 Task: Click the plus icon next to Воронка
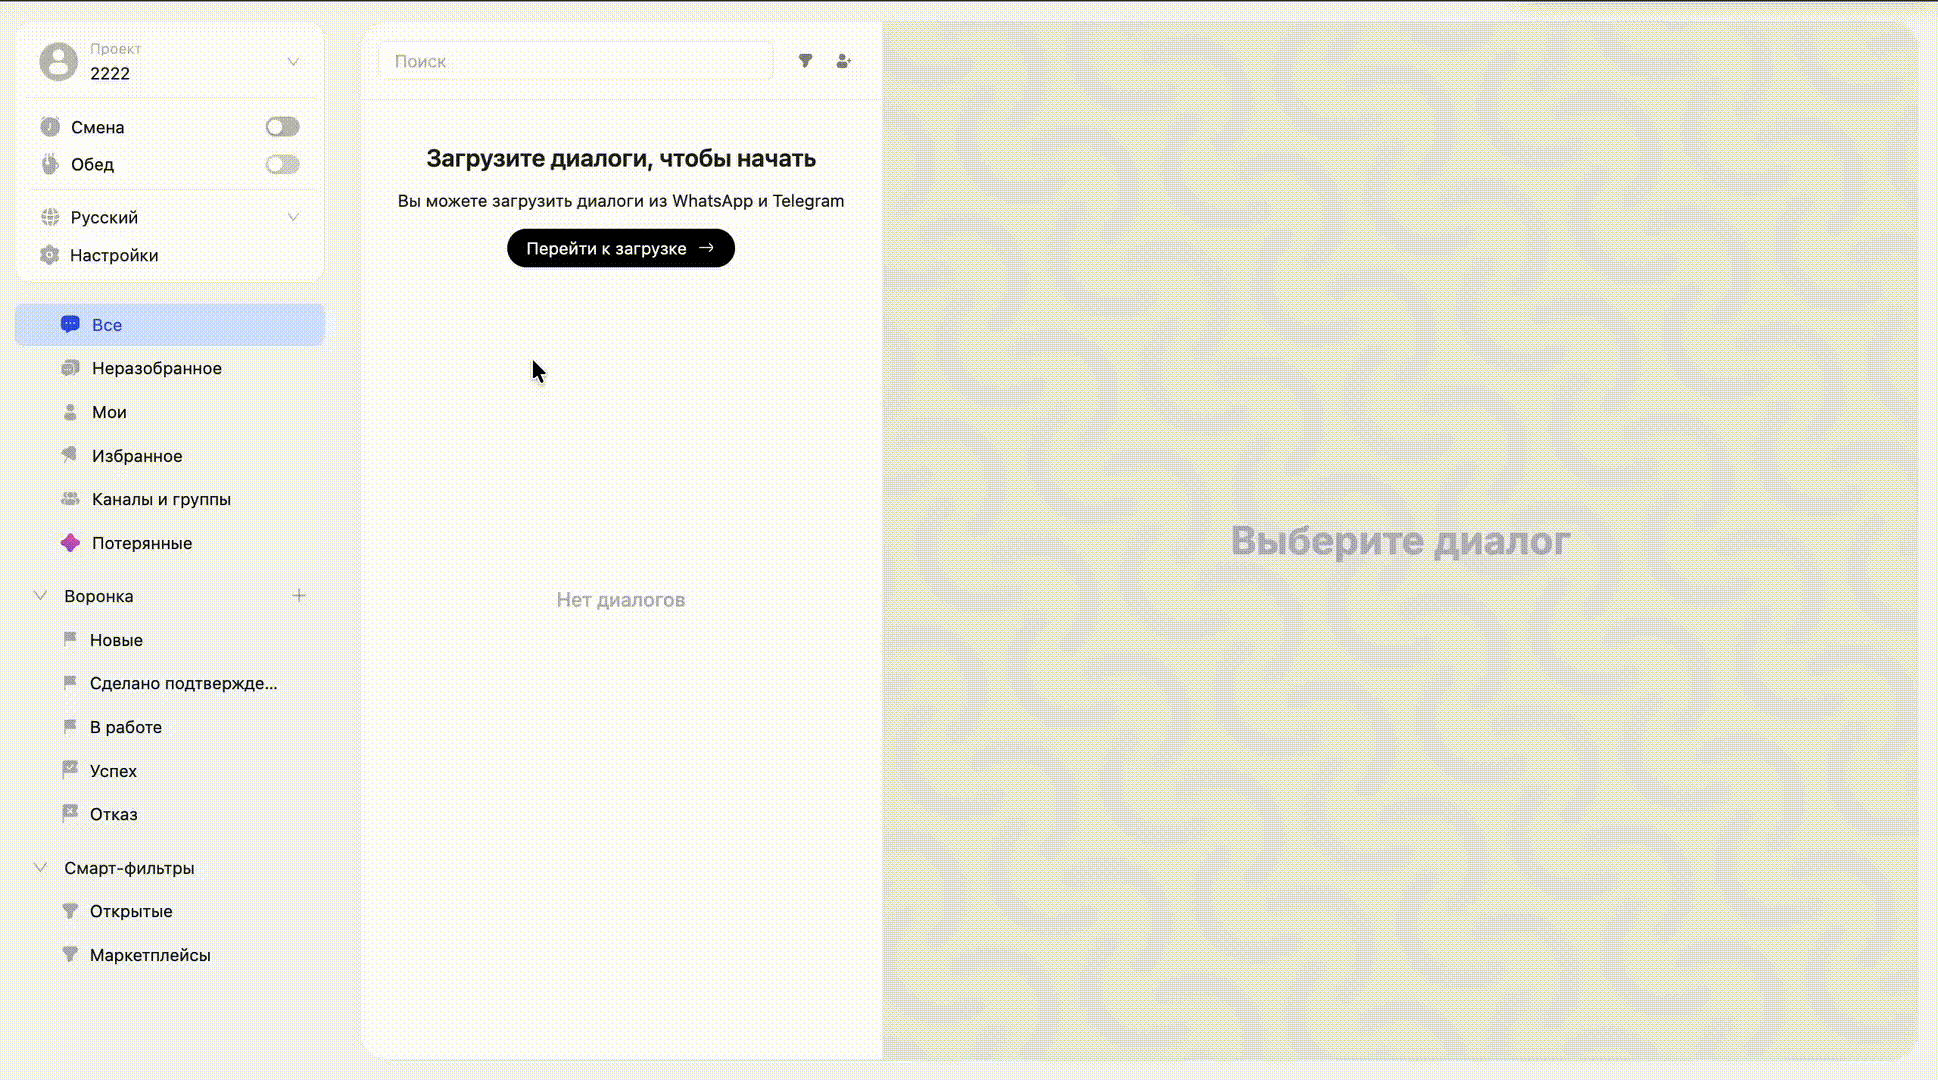click(x=299, y=596)
